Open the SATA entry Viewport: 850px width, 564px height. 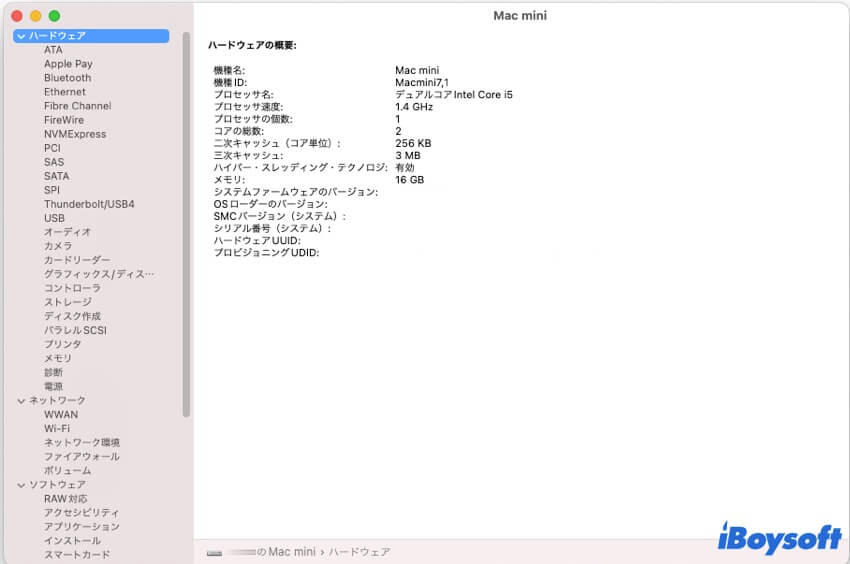click(x=57, y=176)
